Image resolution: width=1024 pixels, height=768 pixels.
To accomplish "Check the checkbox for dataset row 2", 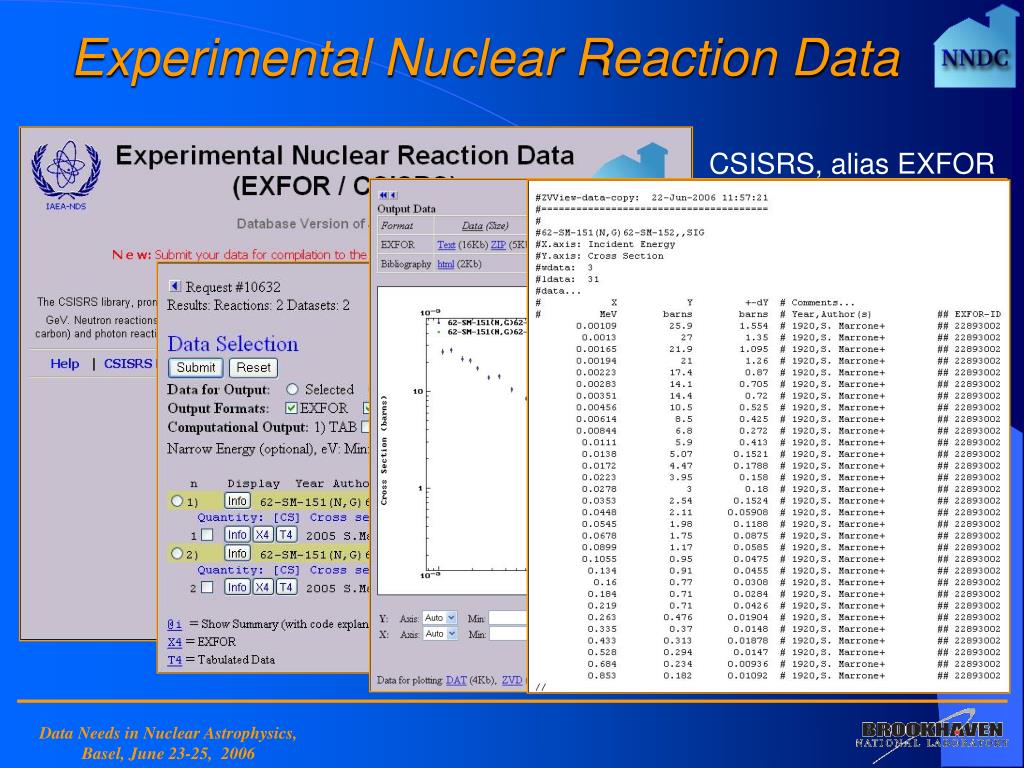I will point(207,587).
